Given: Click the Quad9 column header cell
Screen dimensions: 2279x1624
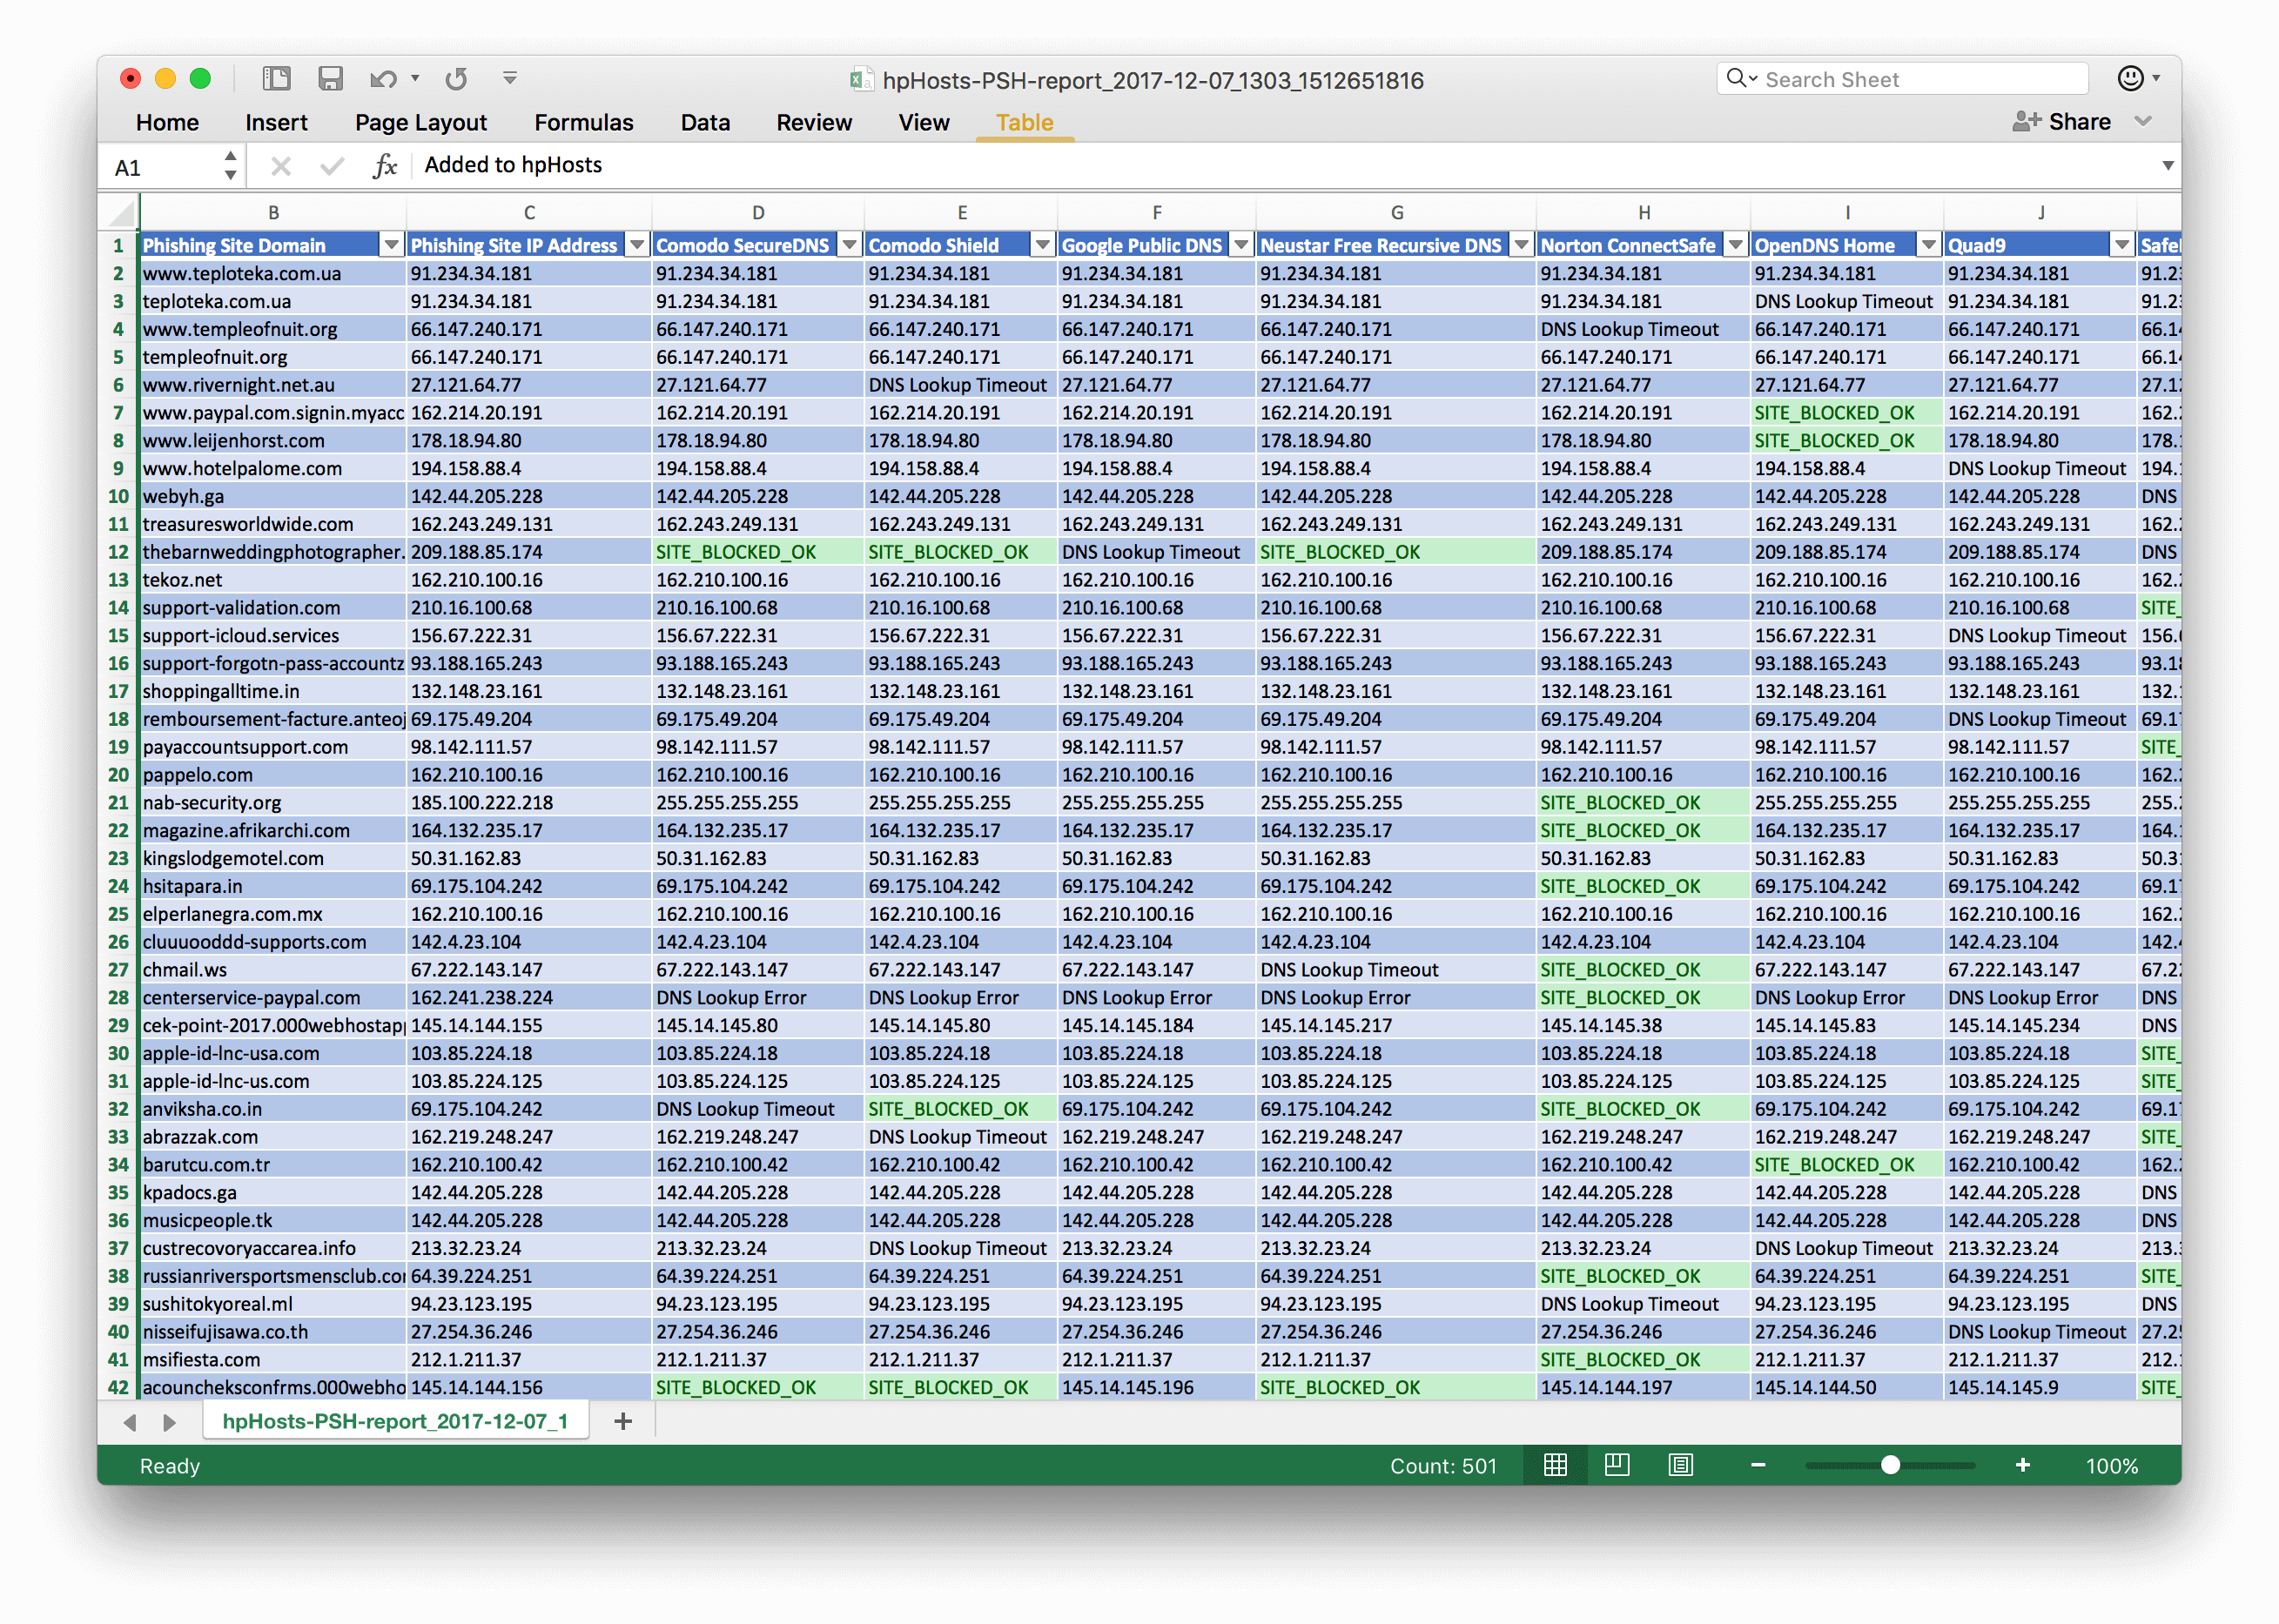Looking at the screenshot, I should coord(2040,245).
